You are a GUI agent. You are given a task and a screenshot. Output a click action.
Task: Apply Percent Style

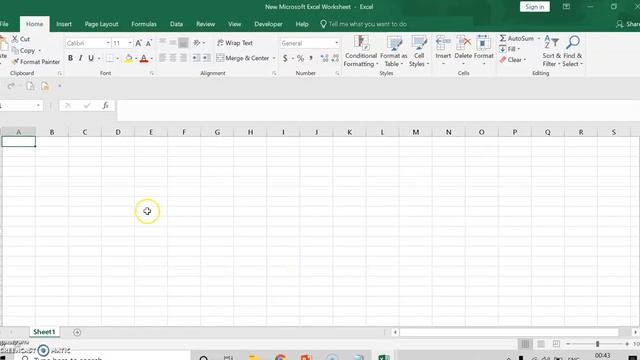300,58
